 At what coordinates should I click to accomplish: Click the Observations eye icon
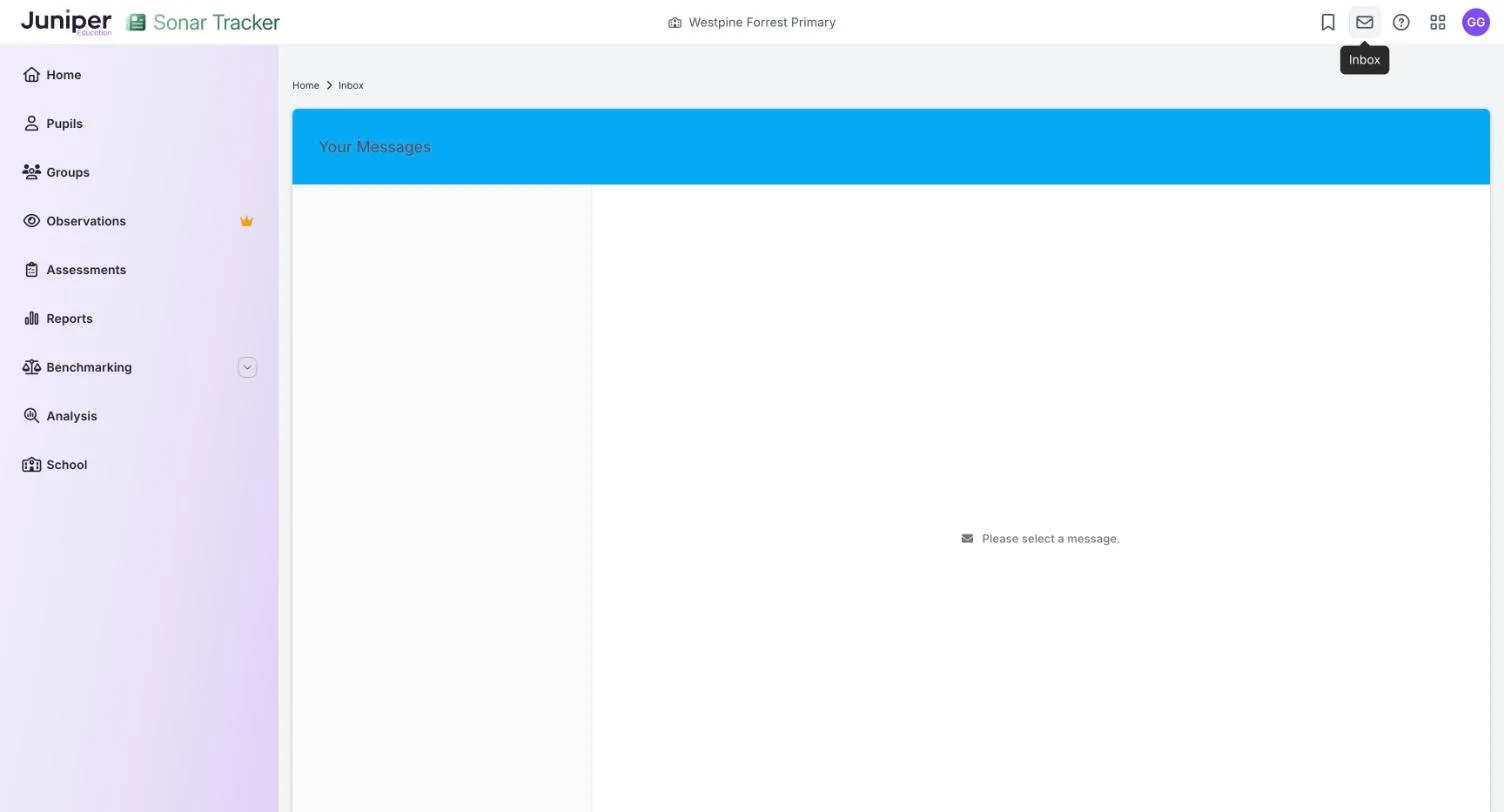point(31,221)
